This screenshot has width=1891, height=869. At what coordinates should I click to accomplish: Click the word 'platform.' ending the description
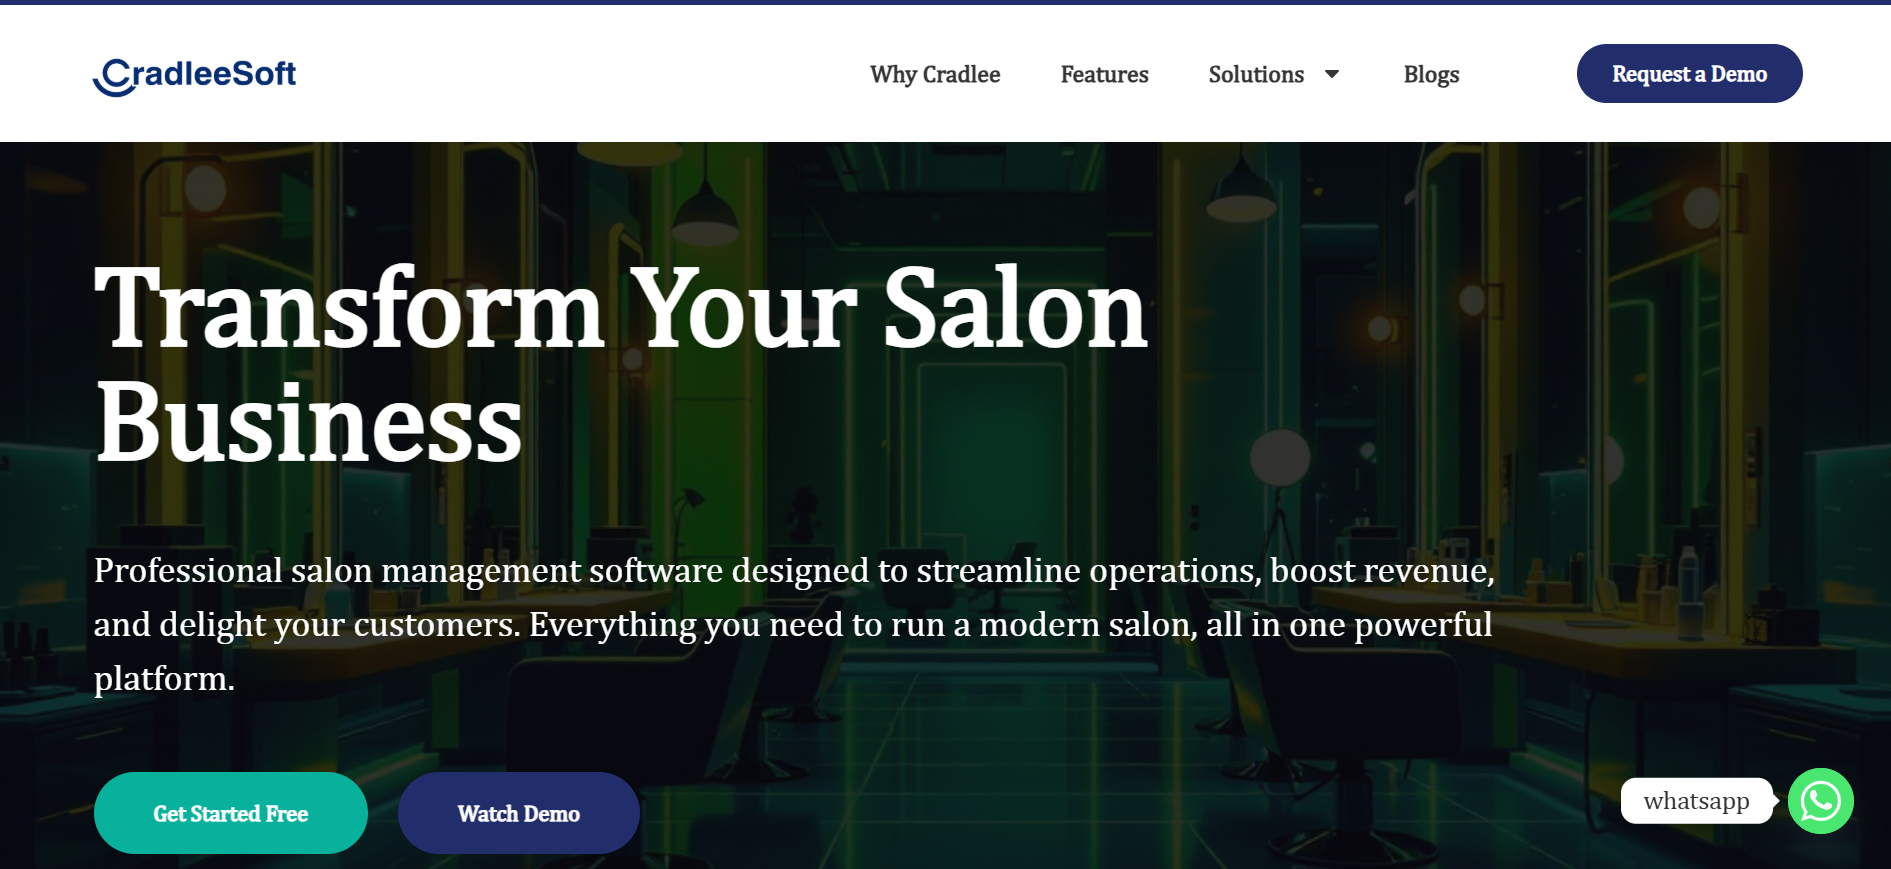[164, 679]
